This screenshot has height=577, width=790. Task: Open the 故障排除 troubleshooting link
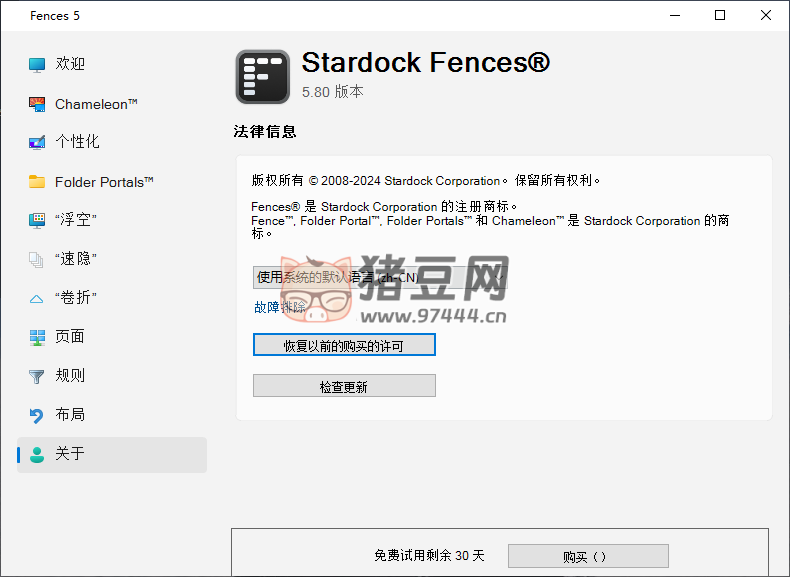point(280,307)
